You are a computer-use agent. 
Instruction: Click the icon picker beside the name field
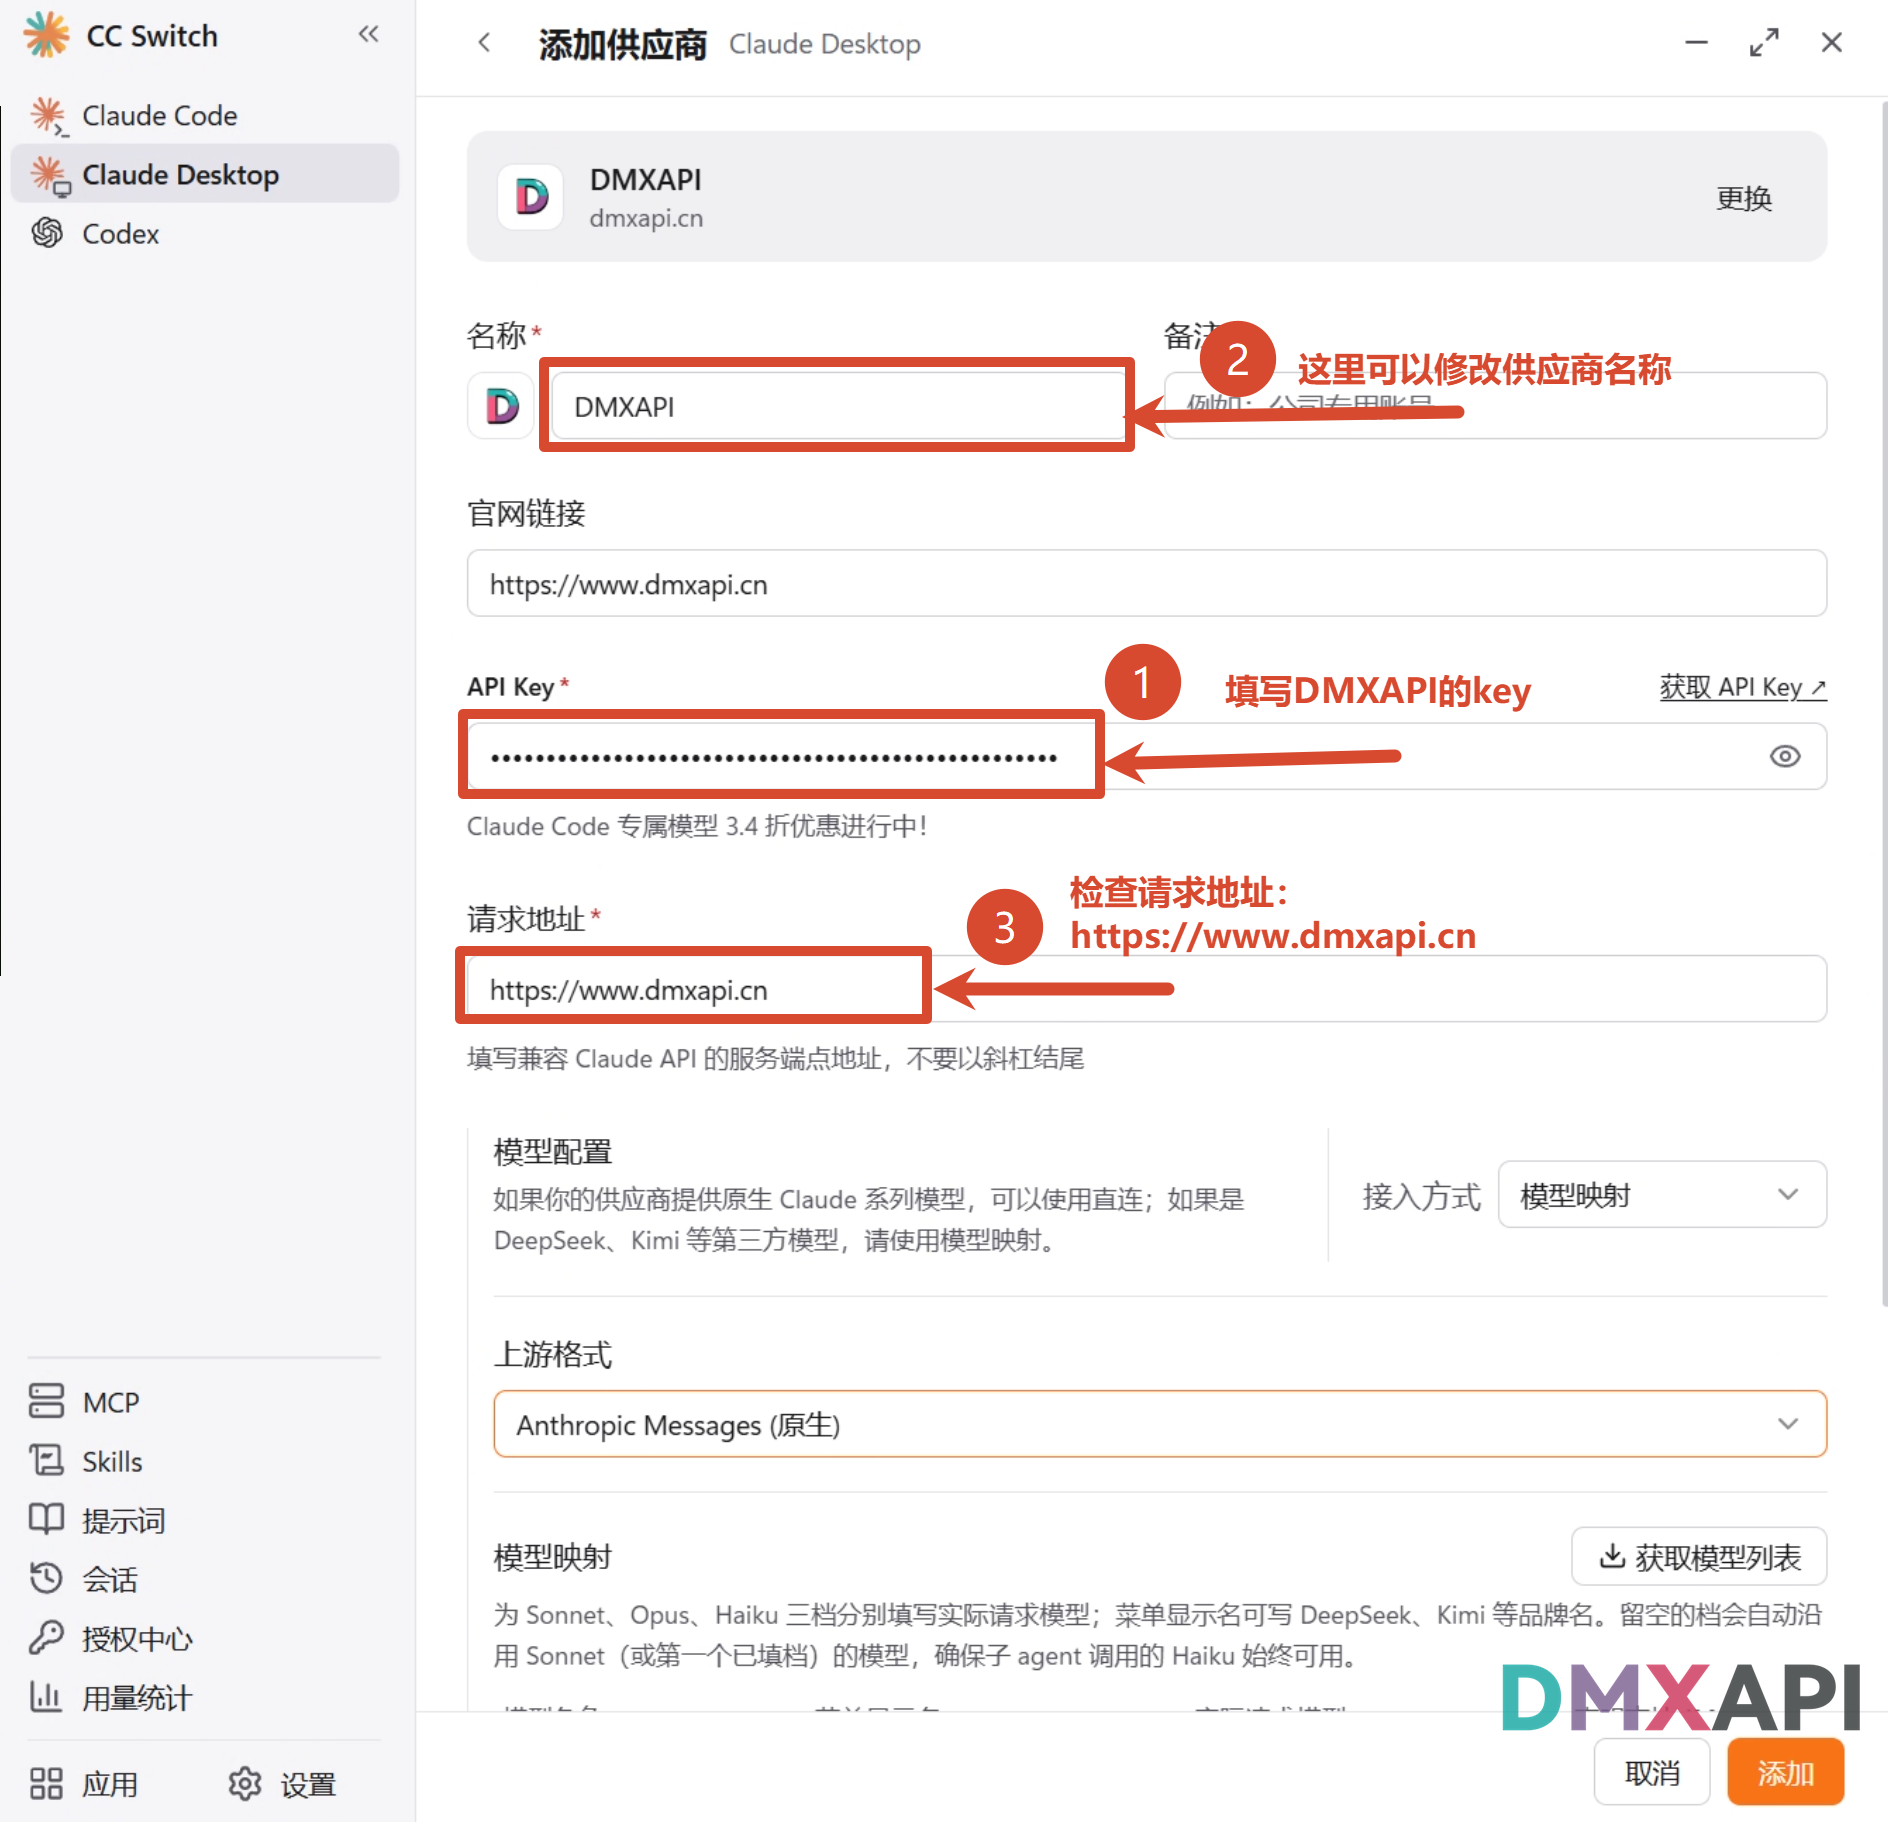[501, 406]
